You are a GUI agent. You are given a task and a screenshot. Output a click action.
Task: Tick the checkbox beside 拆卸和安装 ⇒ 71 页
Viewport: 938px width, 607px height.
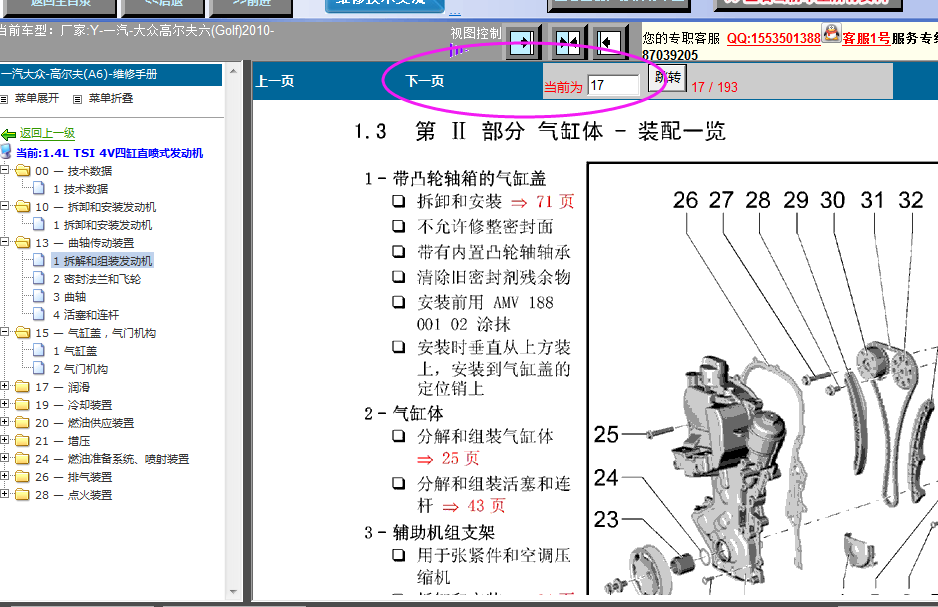click(x=398, y=201)
